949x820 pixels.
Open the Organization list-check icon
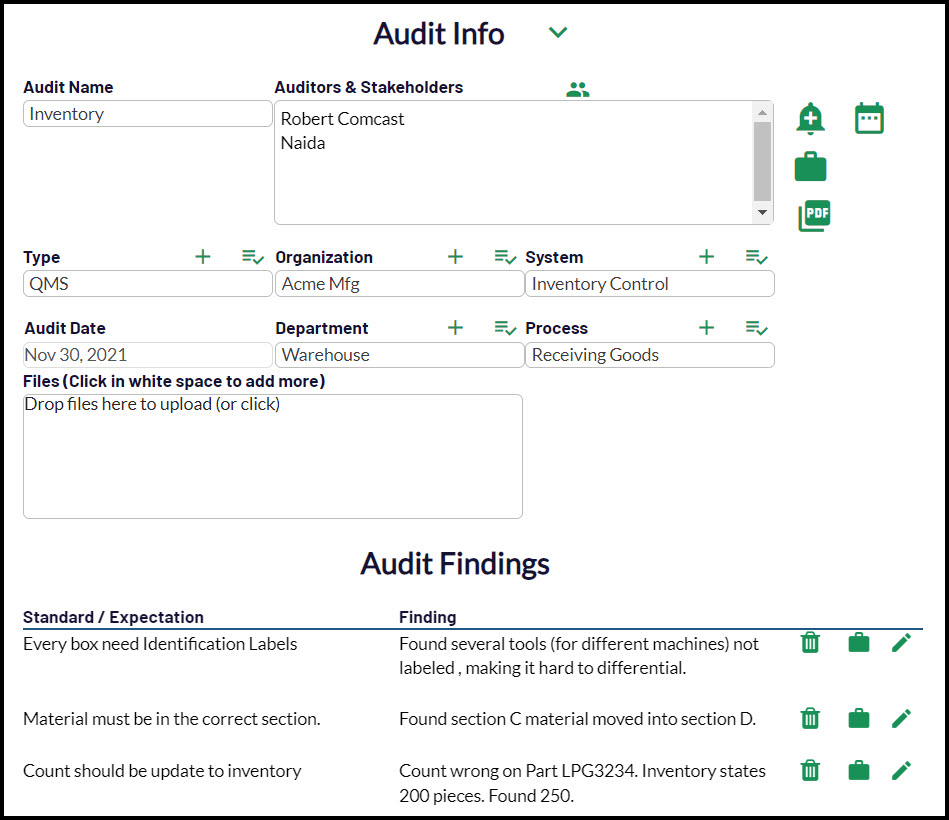click(x=505, y=257)
